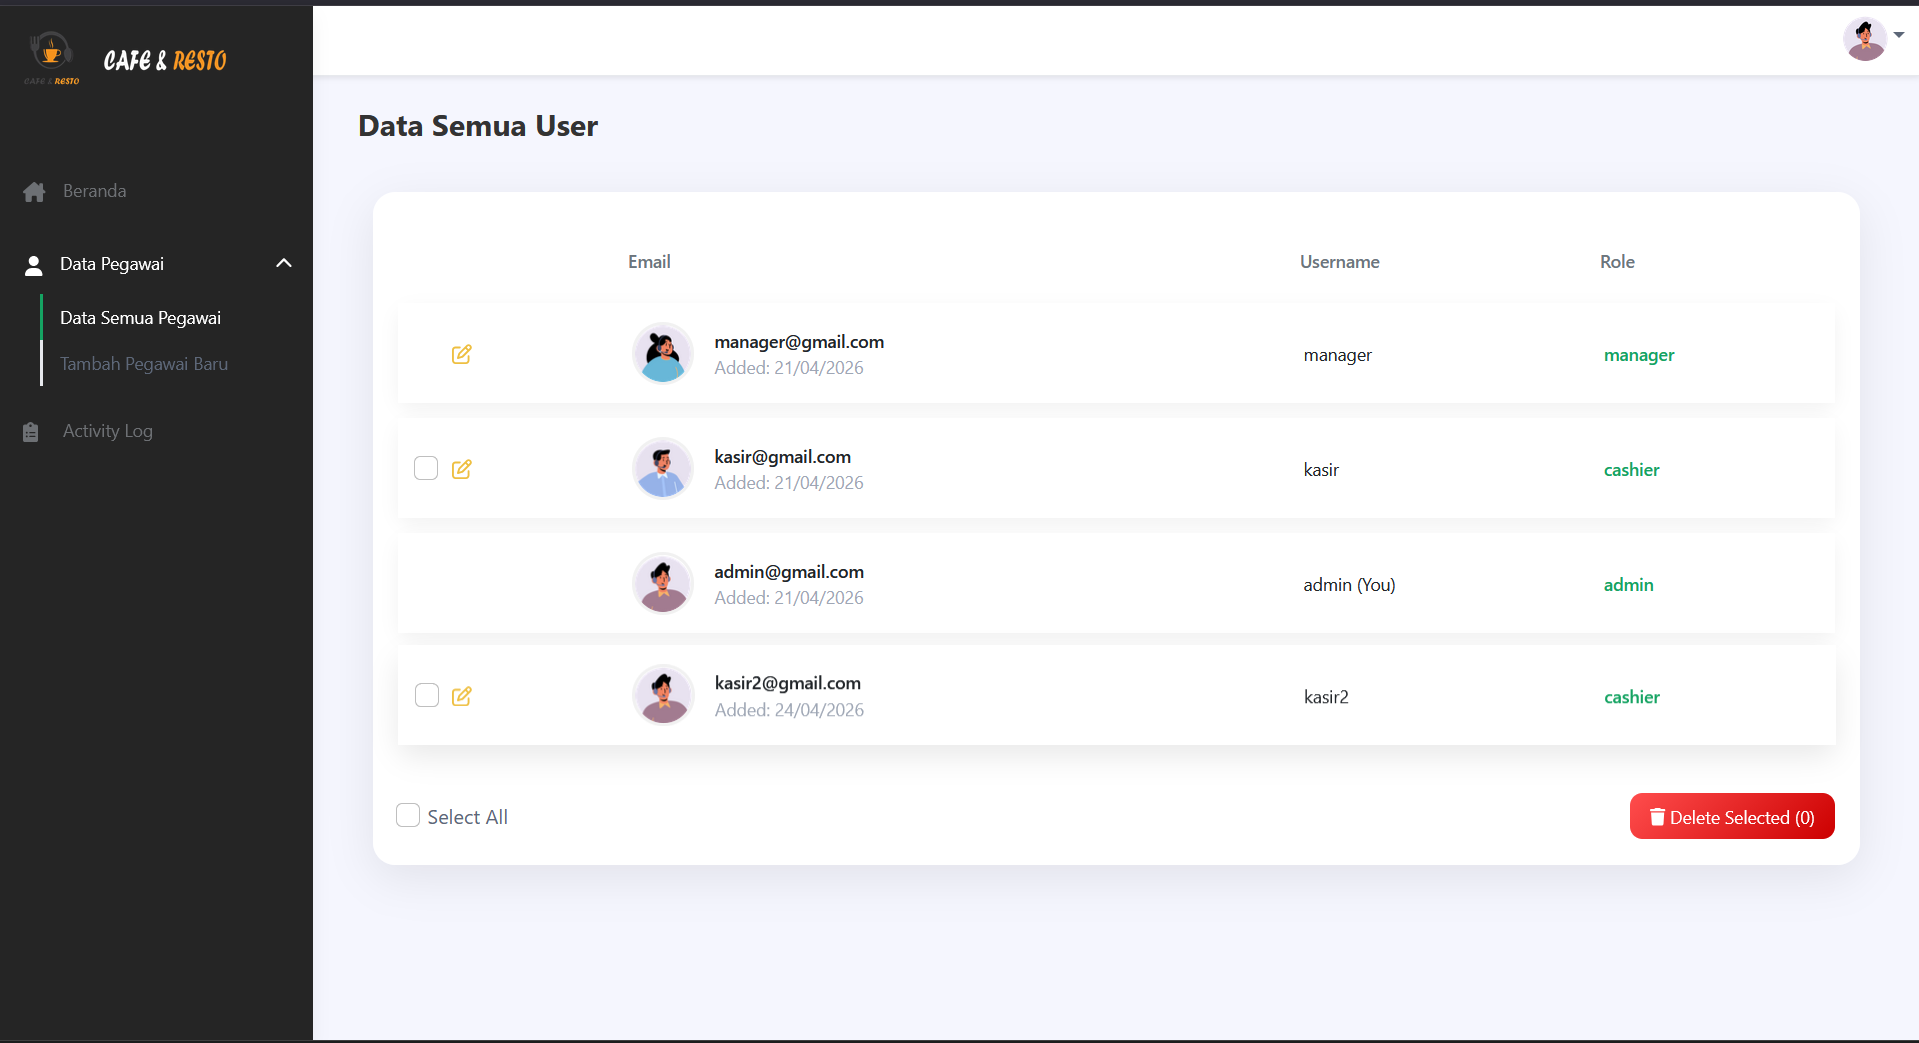The width and height of the screenshot is (1919, 1043).
Task: Edit the kasir2@gmail.com user with pencil icon
Action: pyautogui.click(x=461, y=696)
